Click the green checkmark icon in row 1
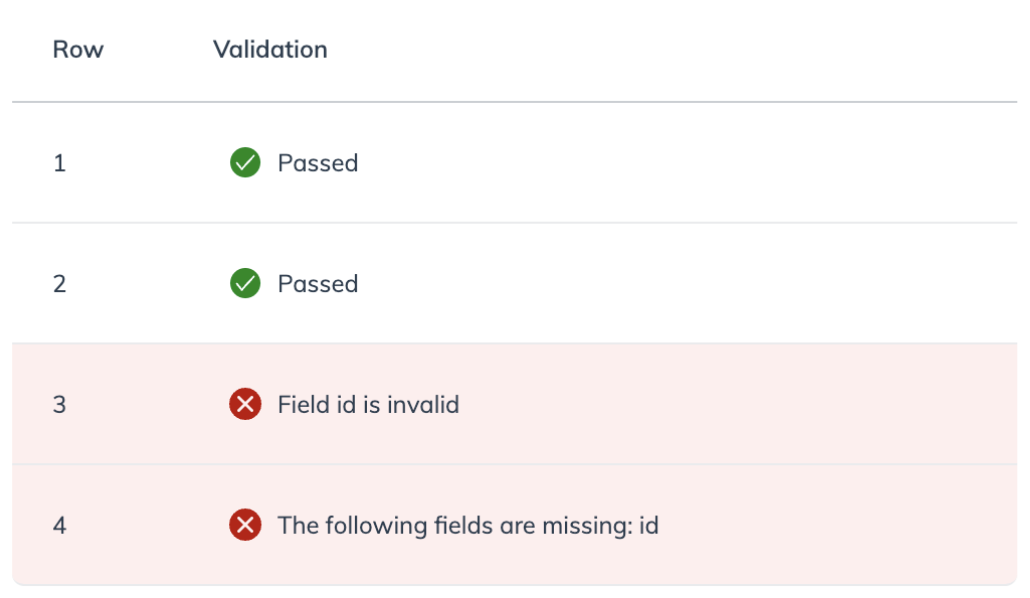This screenshot has height=598, width=1030. [245, 163]
